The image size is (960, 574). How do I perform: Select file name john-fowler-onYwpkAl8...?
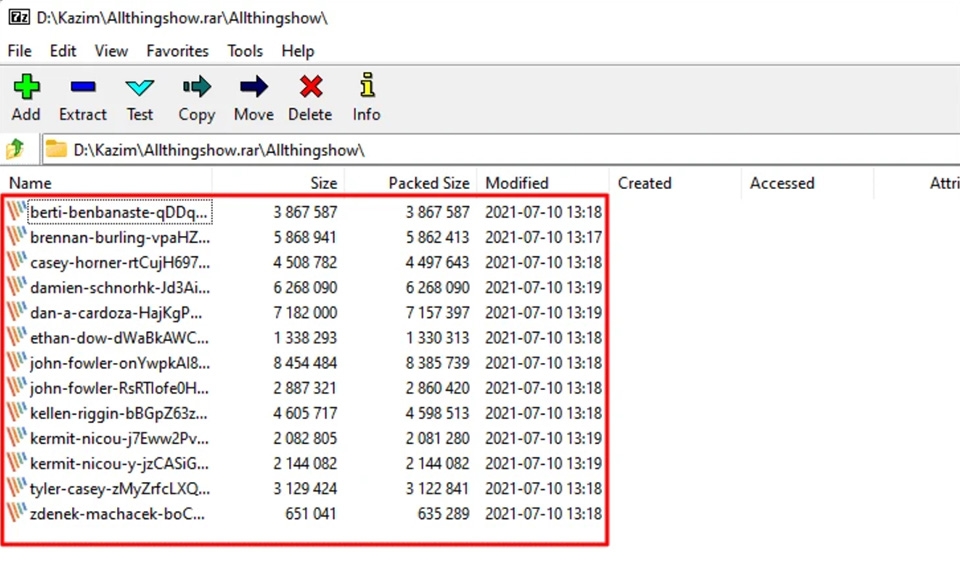tap(120, 363)
